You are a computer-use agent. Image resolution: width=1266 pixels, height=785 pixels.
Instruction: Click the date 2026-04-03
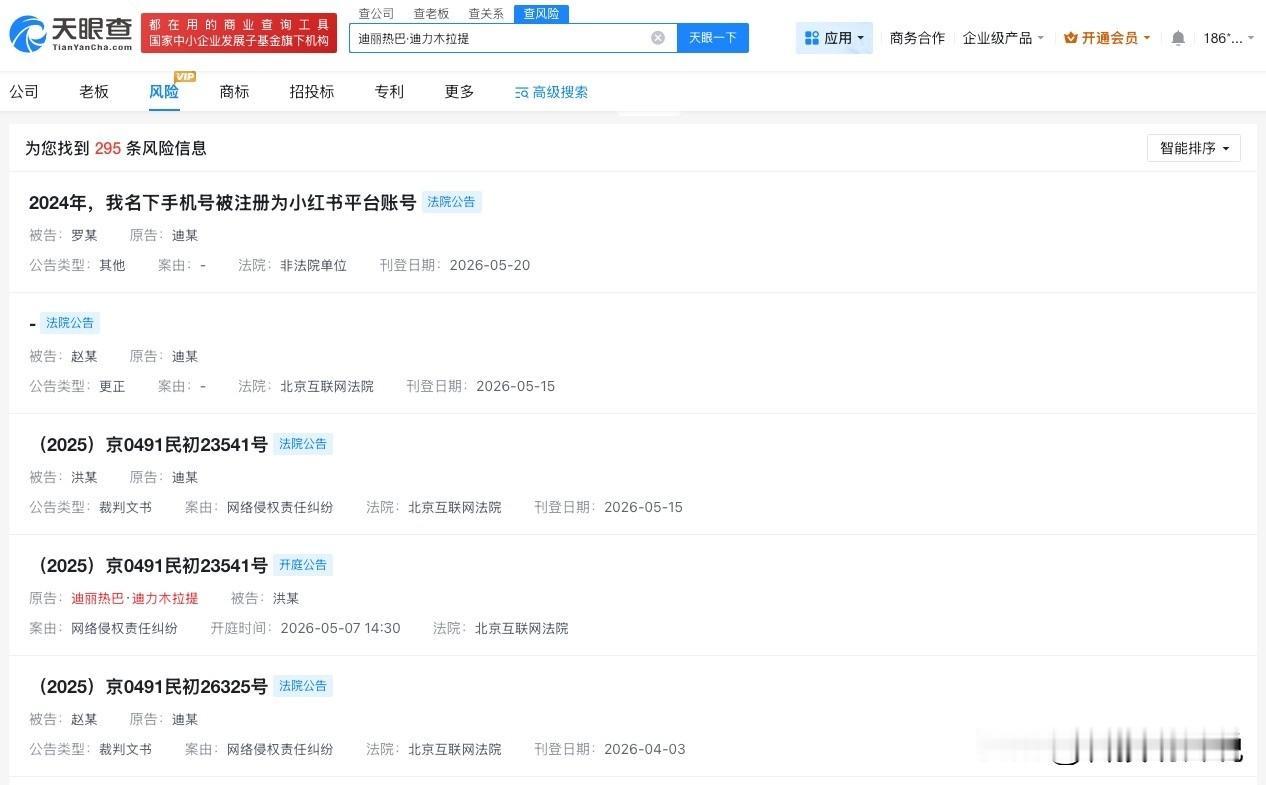[645, 749]
